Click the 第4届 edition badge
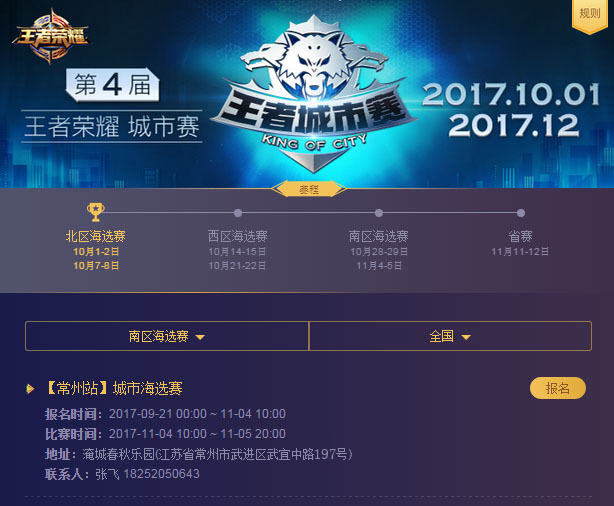 (x=112, y=85)
